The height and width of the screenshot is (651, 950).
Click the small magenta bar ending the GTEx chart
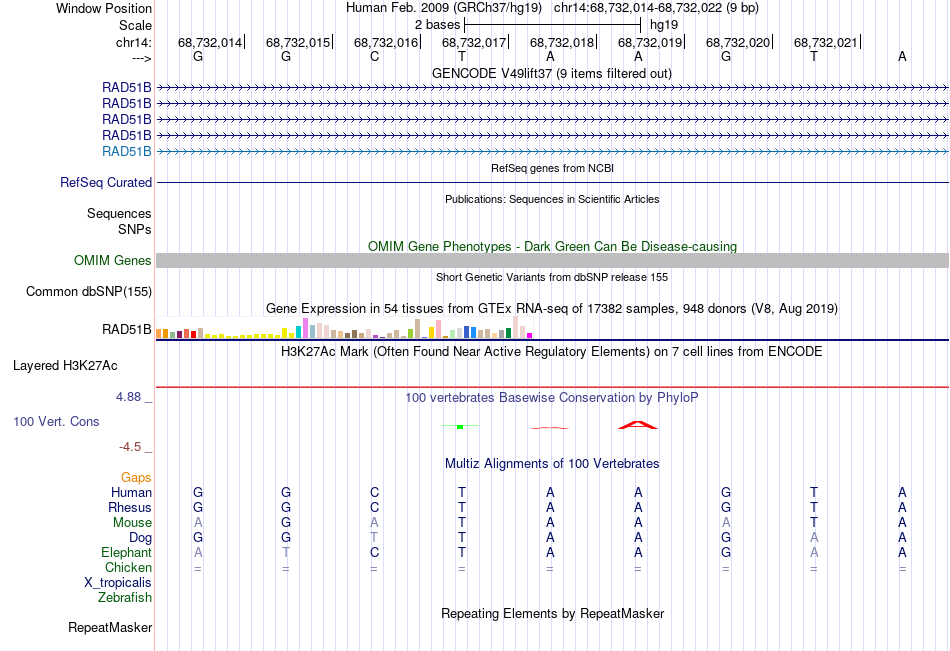tap(530, 335)
